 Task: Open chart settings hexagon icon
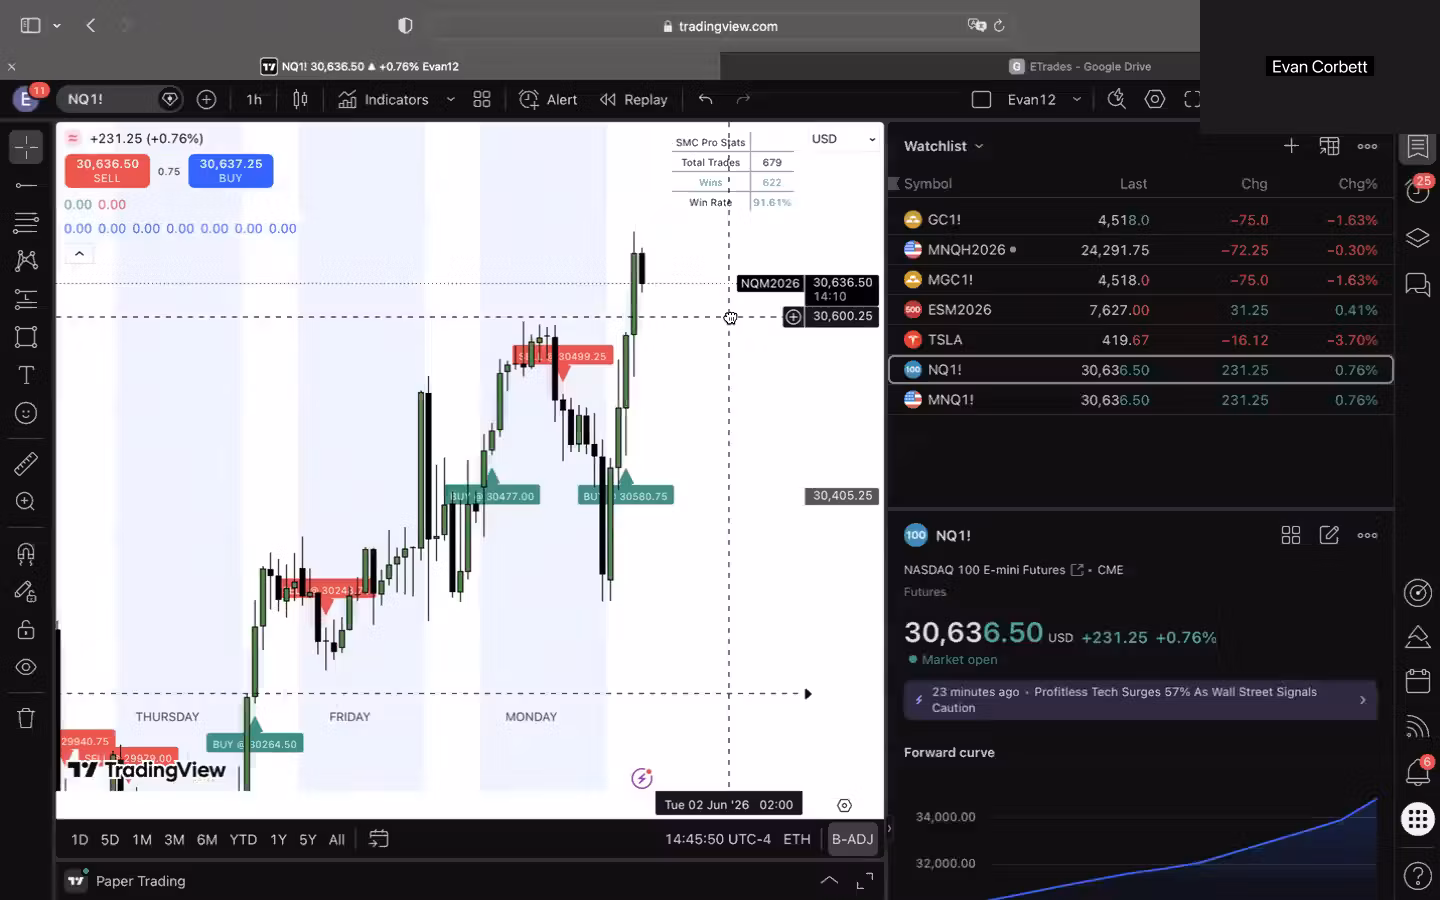pyautogui.click(x=1155, y=99)
